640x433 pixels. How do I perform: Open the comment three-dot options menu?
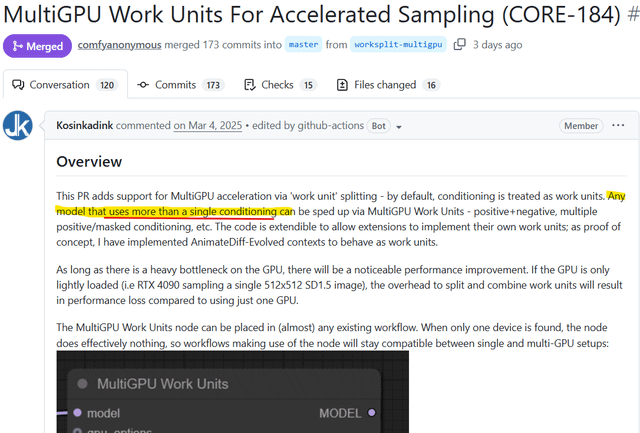coord(618,125)
